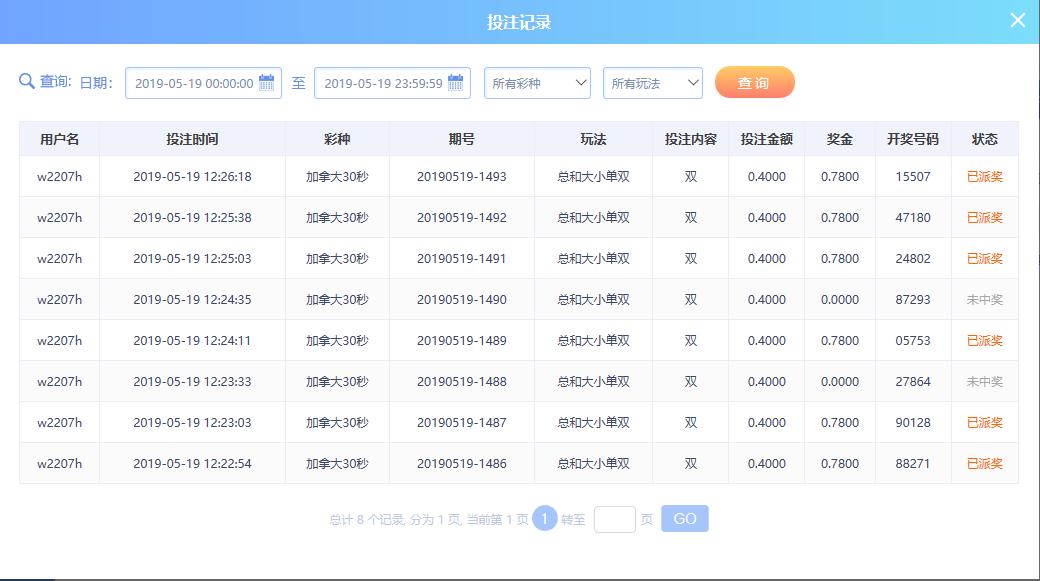Open the calendar icon for the end date

[x=456, y=82]
